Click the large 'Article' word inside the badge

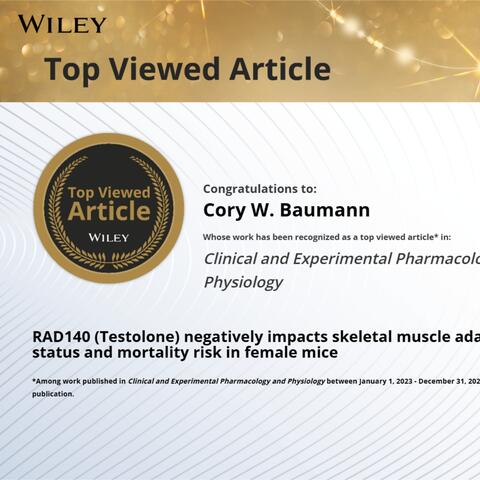[109, 212]
